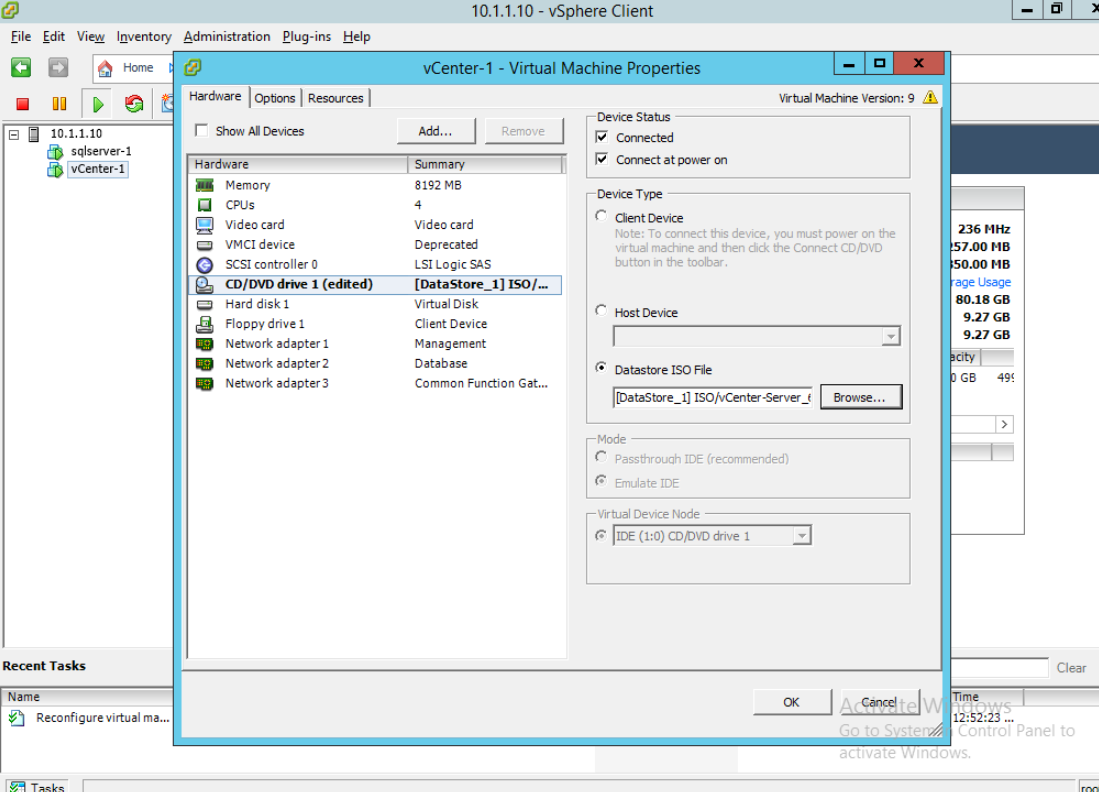Click the Virtual Device Node radio button
1099x792 pixels.
601,535
